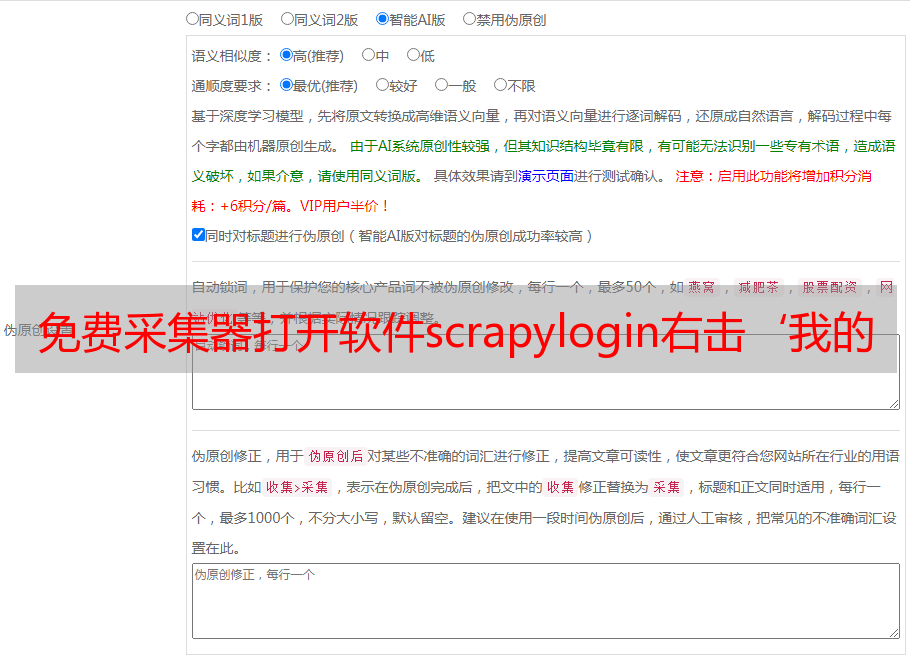Set 语义相似度 to 低
Image resolution: width=911 pixels, height=658 pixels.
point(413,55)
